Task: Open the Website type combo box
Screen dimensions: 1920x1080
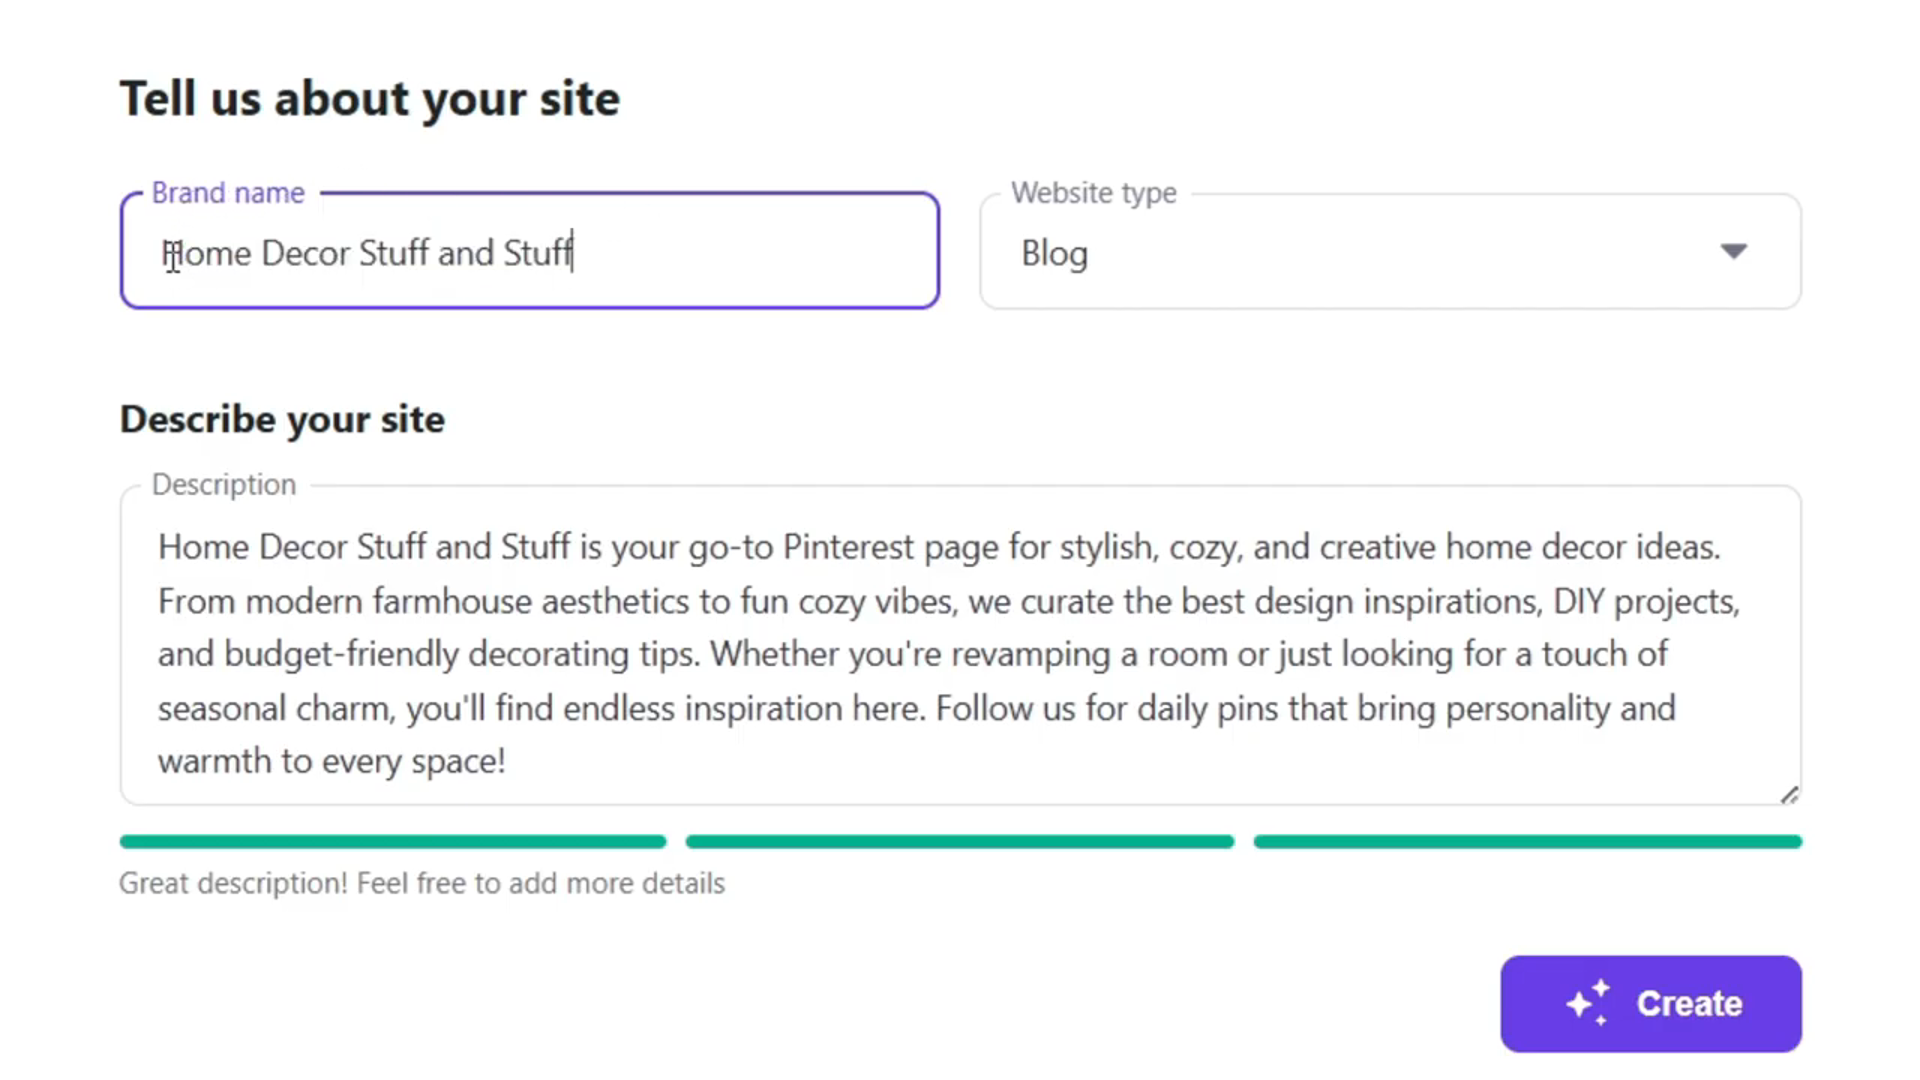Action: 1390,252
